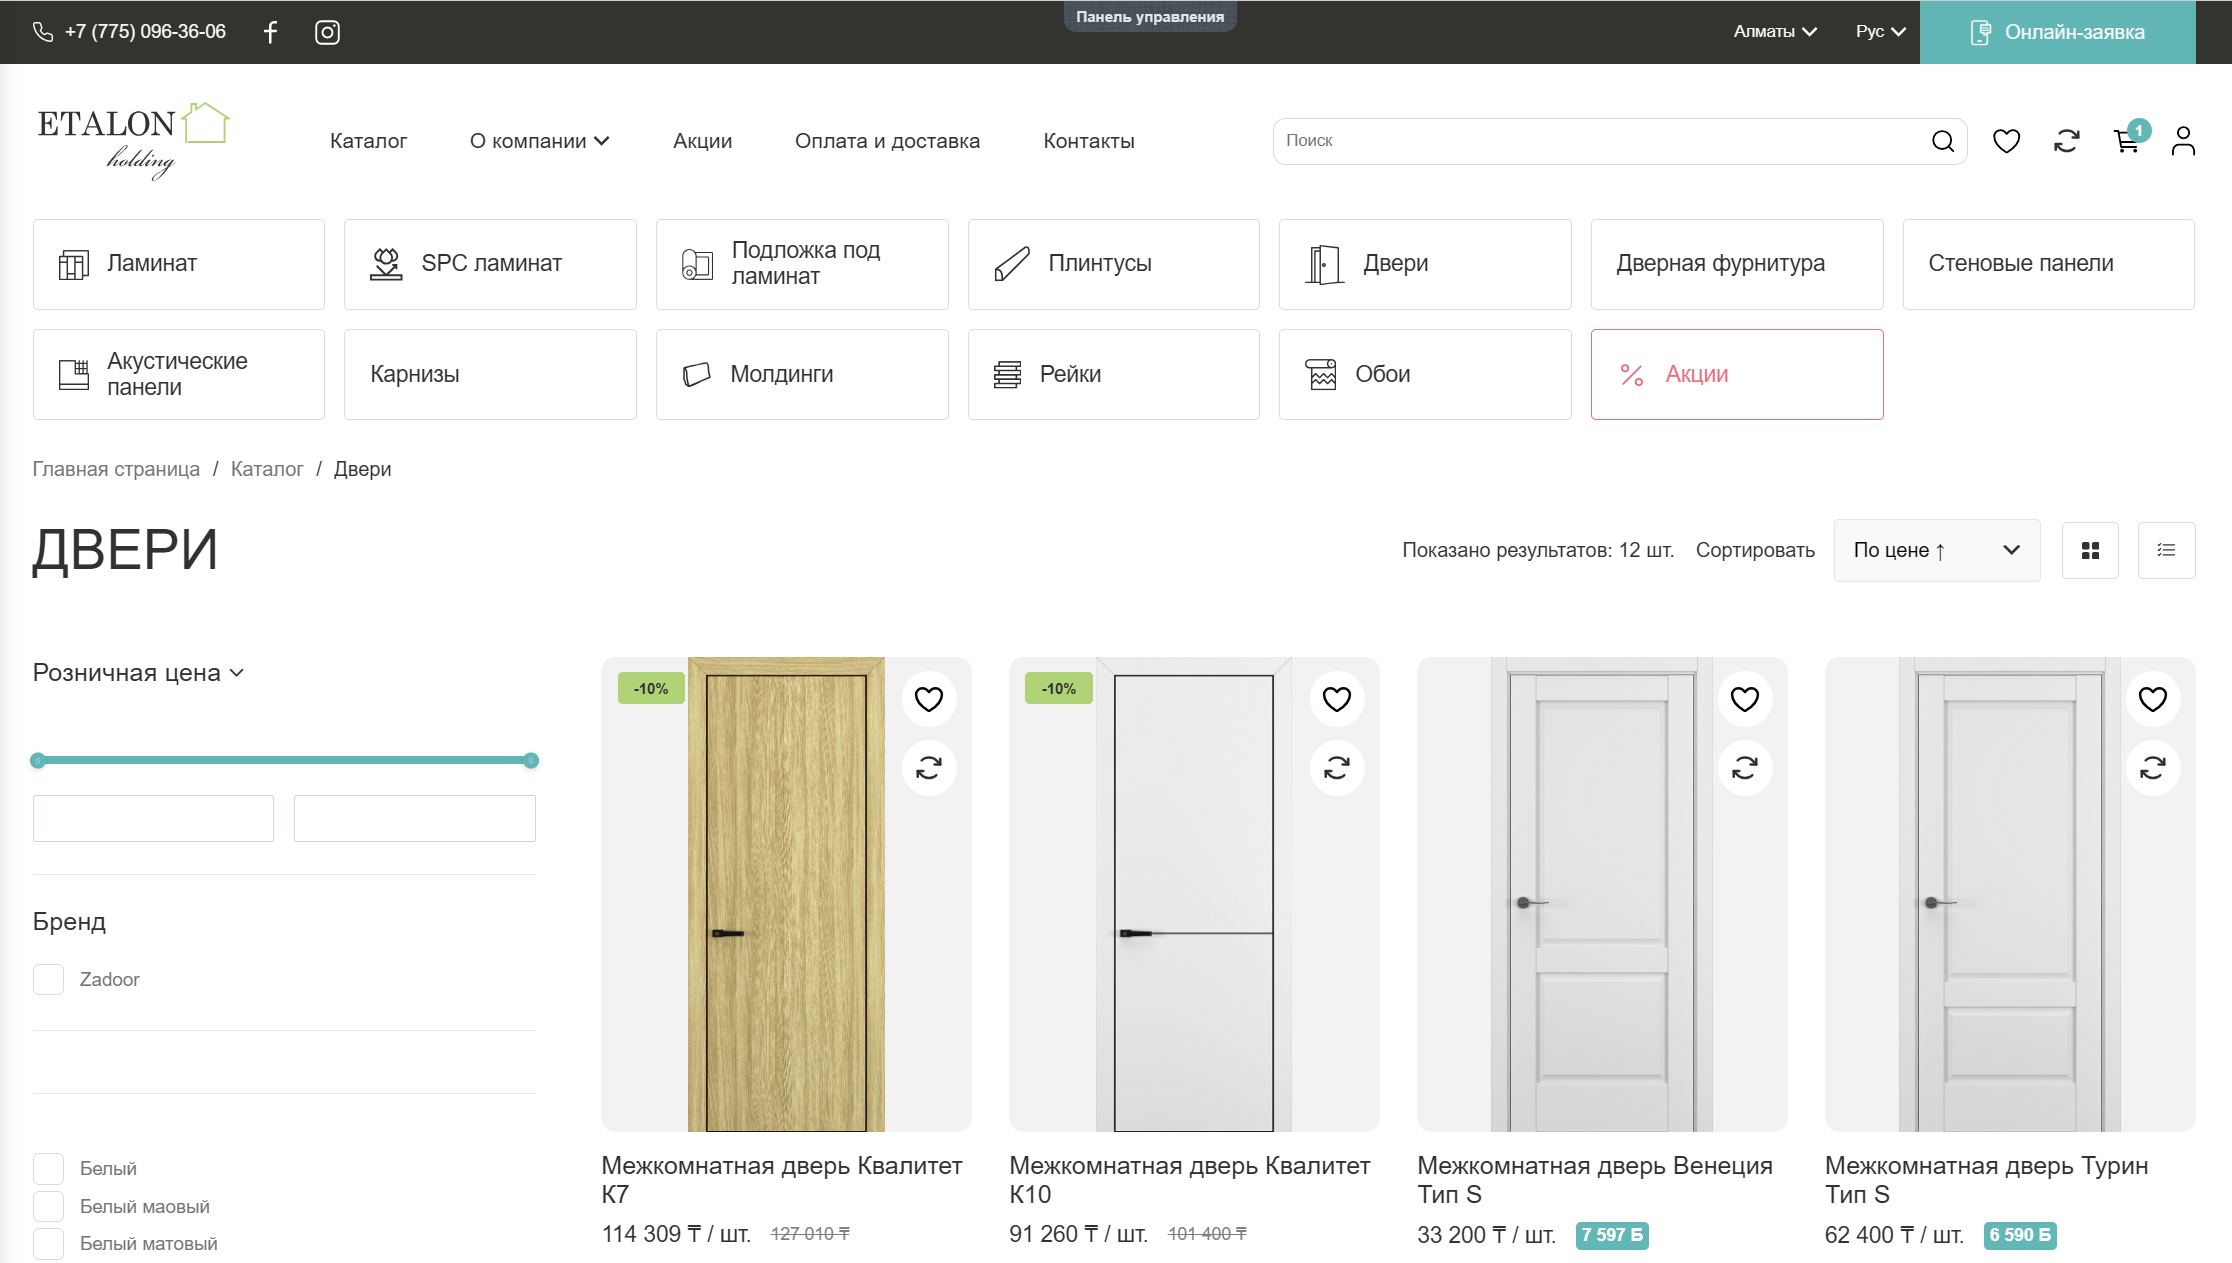
Task: Click the Facebook icon in top bar
Action: pyautogui.click(x=270, y=32)
